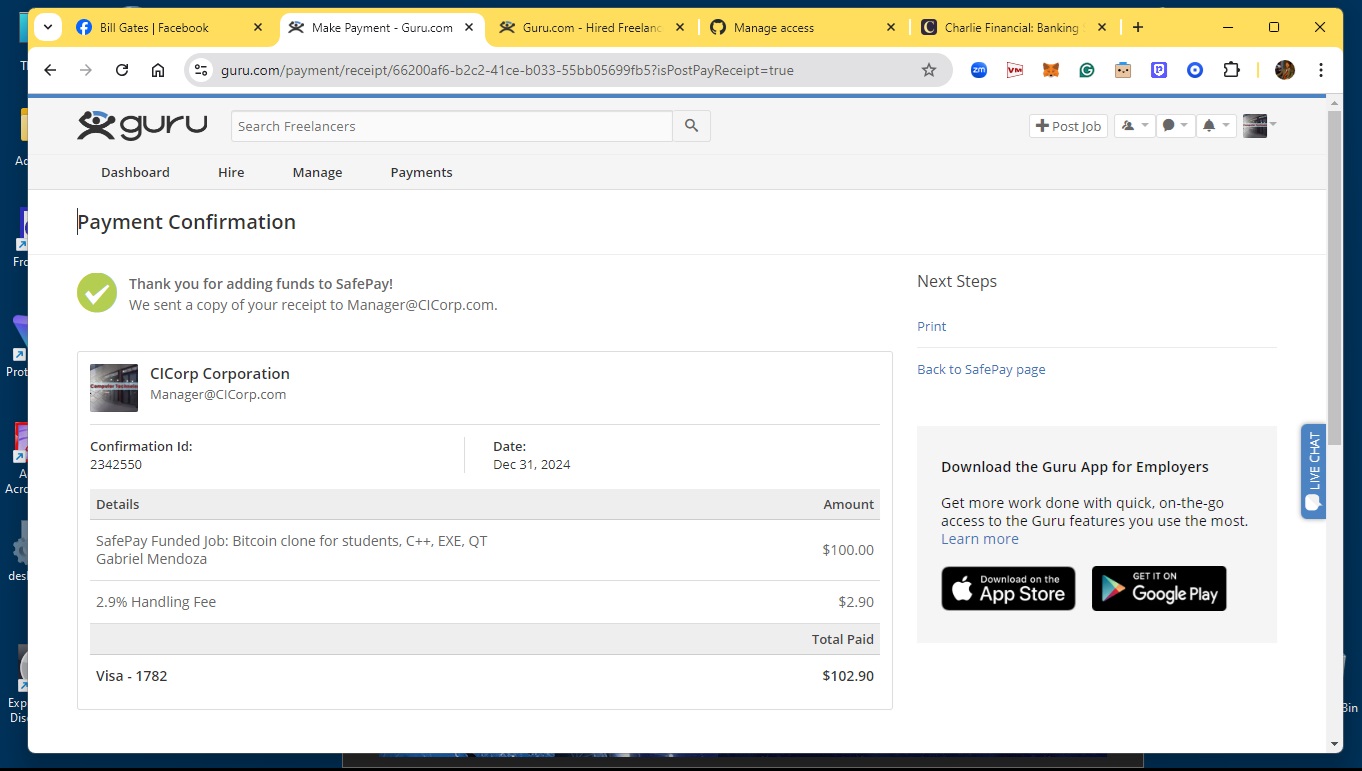Viewport: 1362px width, 771px height.
Task: Click the date Dec 31, 2024
Action: 532,464
